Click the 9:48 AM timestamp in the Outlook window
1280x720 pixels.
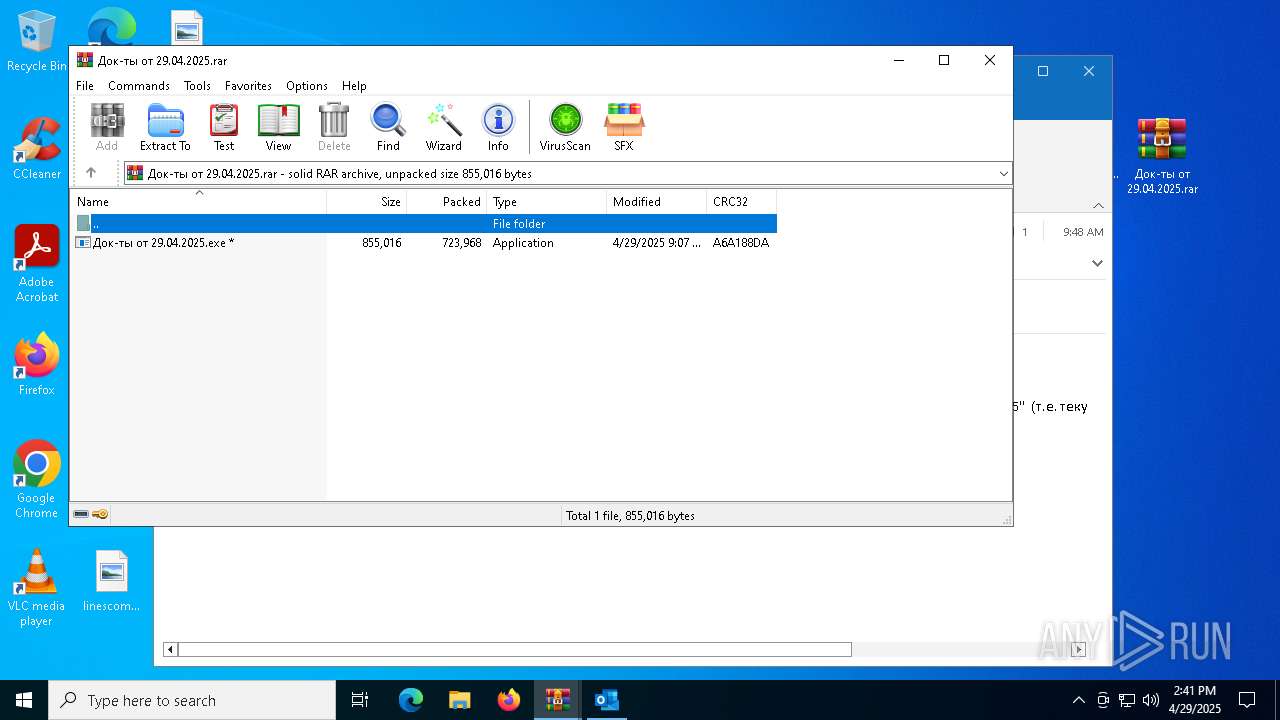(x=1083, y=231)
